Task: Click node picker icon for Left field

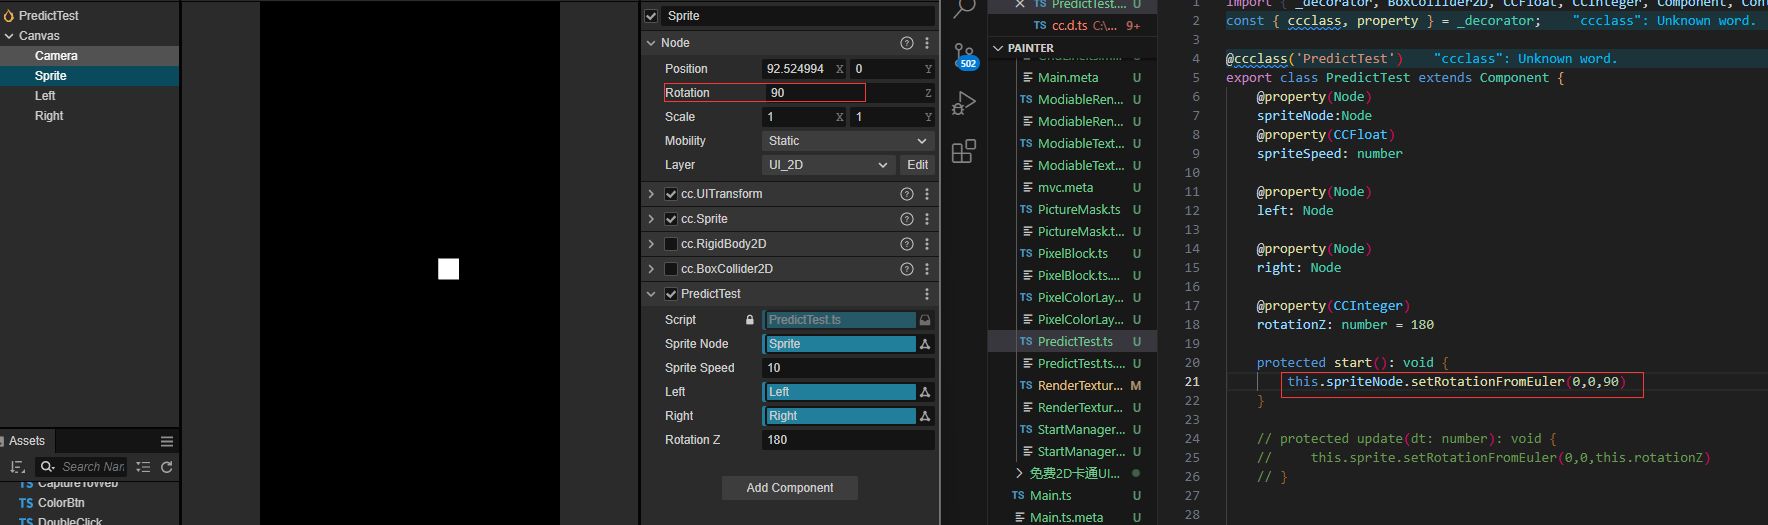Action: tap(925, 392)
